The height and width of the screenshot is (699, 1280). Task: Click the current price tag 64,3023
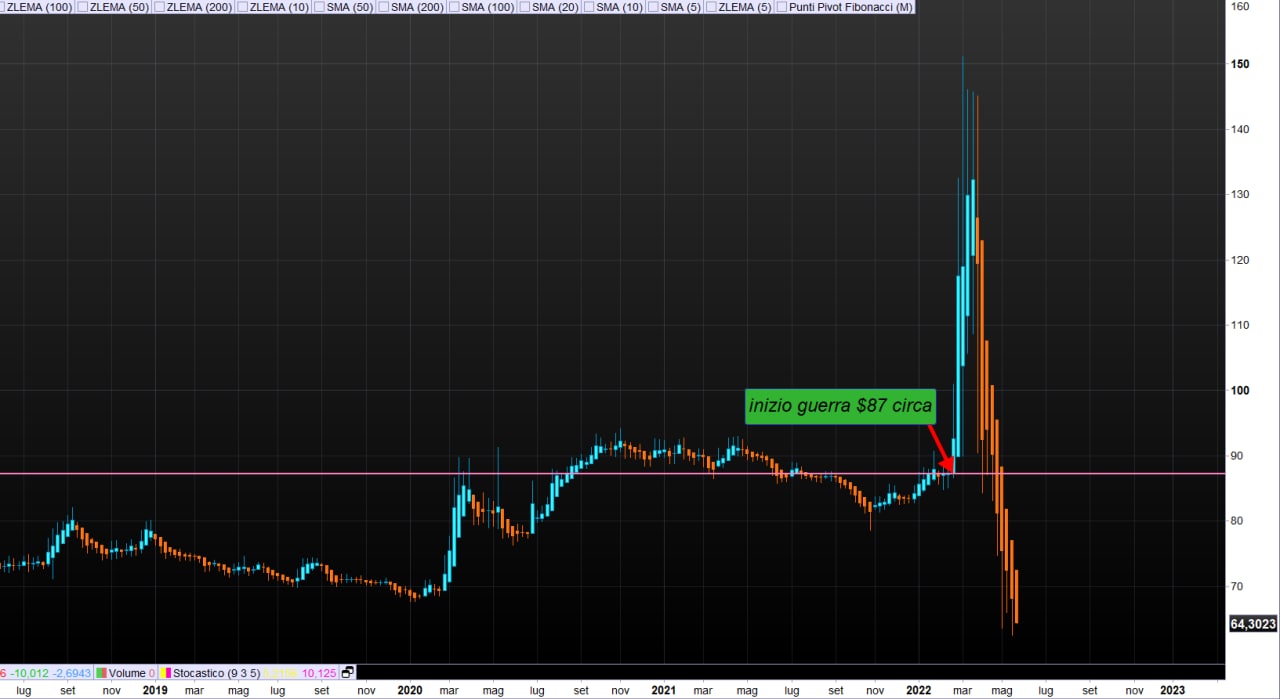pos(1252,624)
